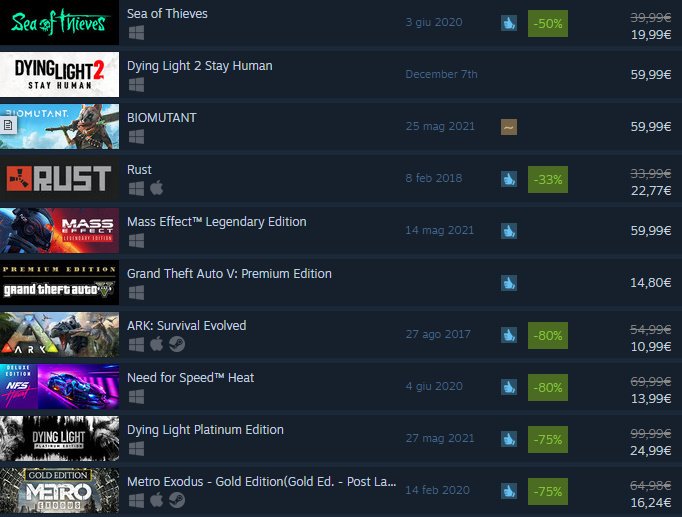Screen dimensions: 682x517
Task: Open the Need for Speed Heat title link
Action: (191, 377)
